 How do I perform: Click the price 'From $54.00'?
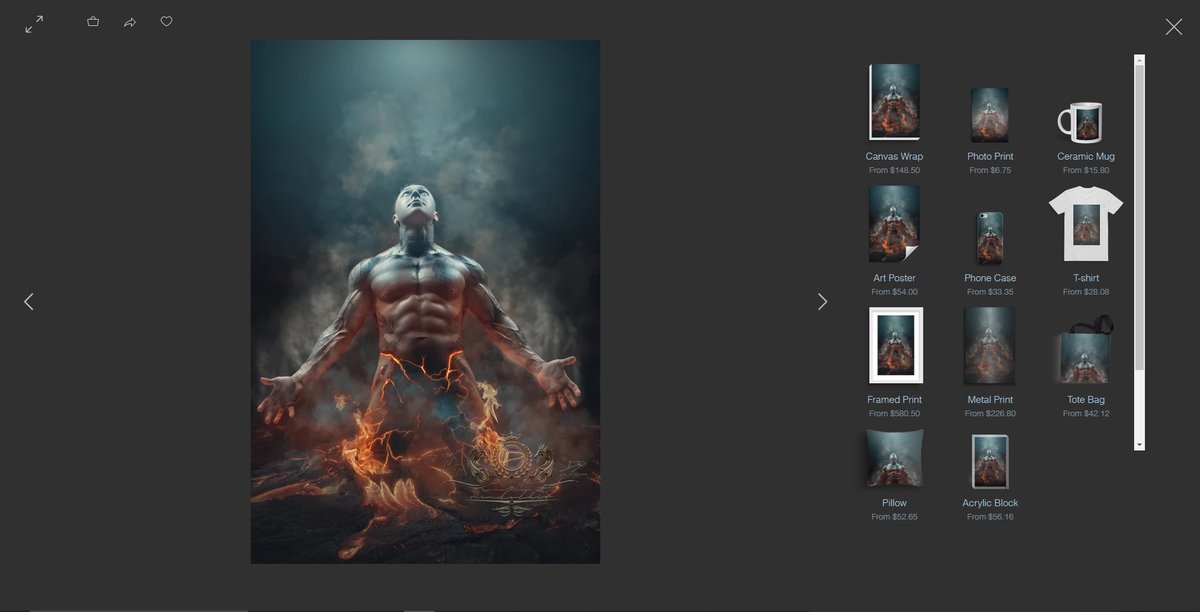point(895,292)
